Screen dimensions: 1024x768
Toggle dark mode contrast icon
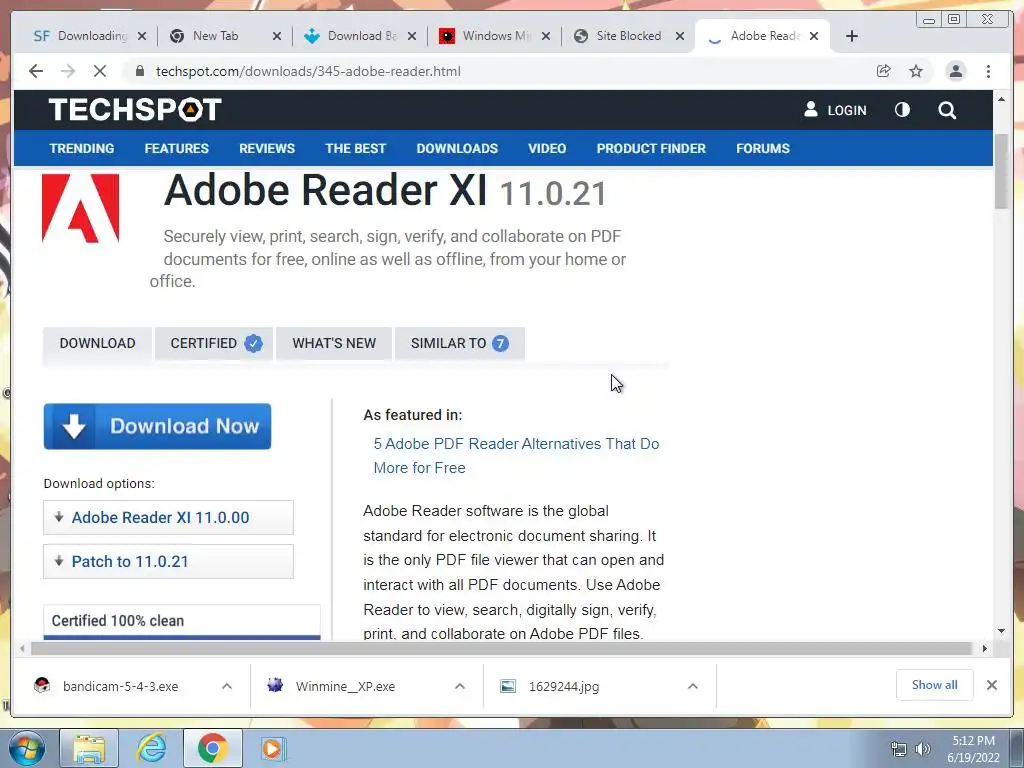point(902,110)
